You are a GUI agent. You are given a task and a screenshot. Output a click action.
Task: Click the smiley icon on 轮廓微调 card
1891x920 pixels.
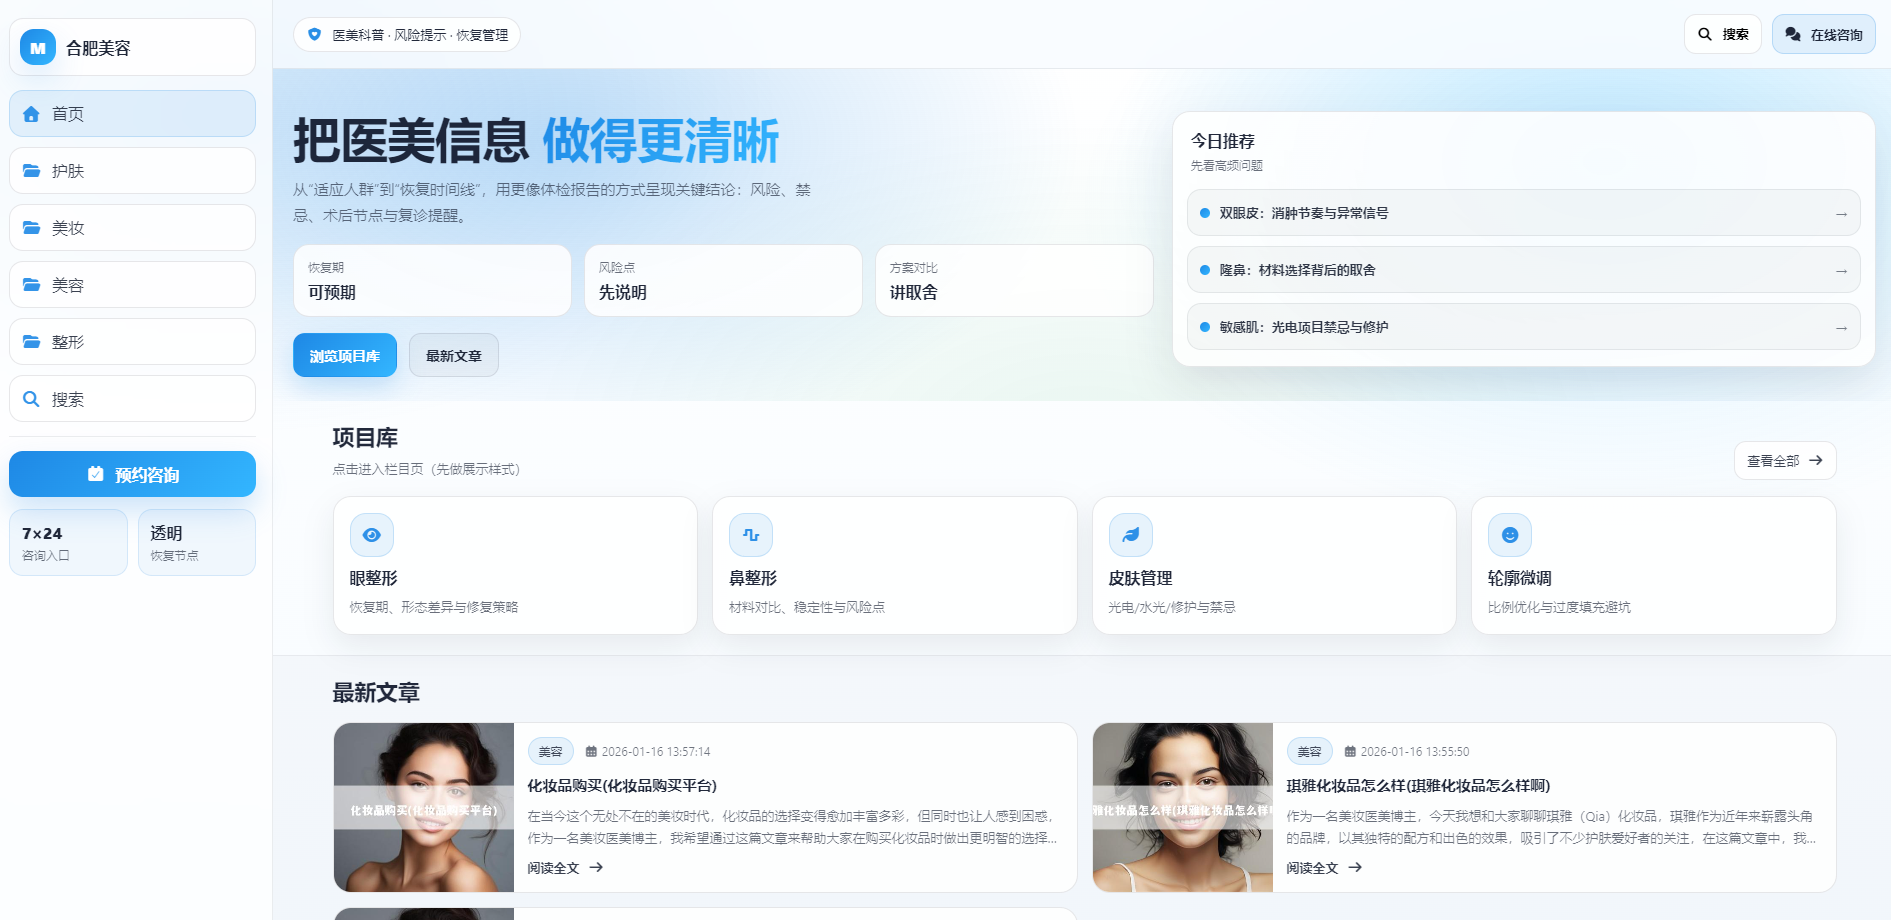point(1510,534)
